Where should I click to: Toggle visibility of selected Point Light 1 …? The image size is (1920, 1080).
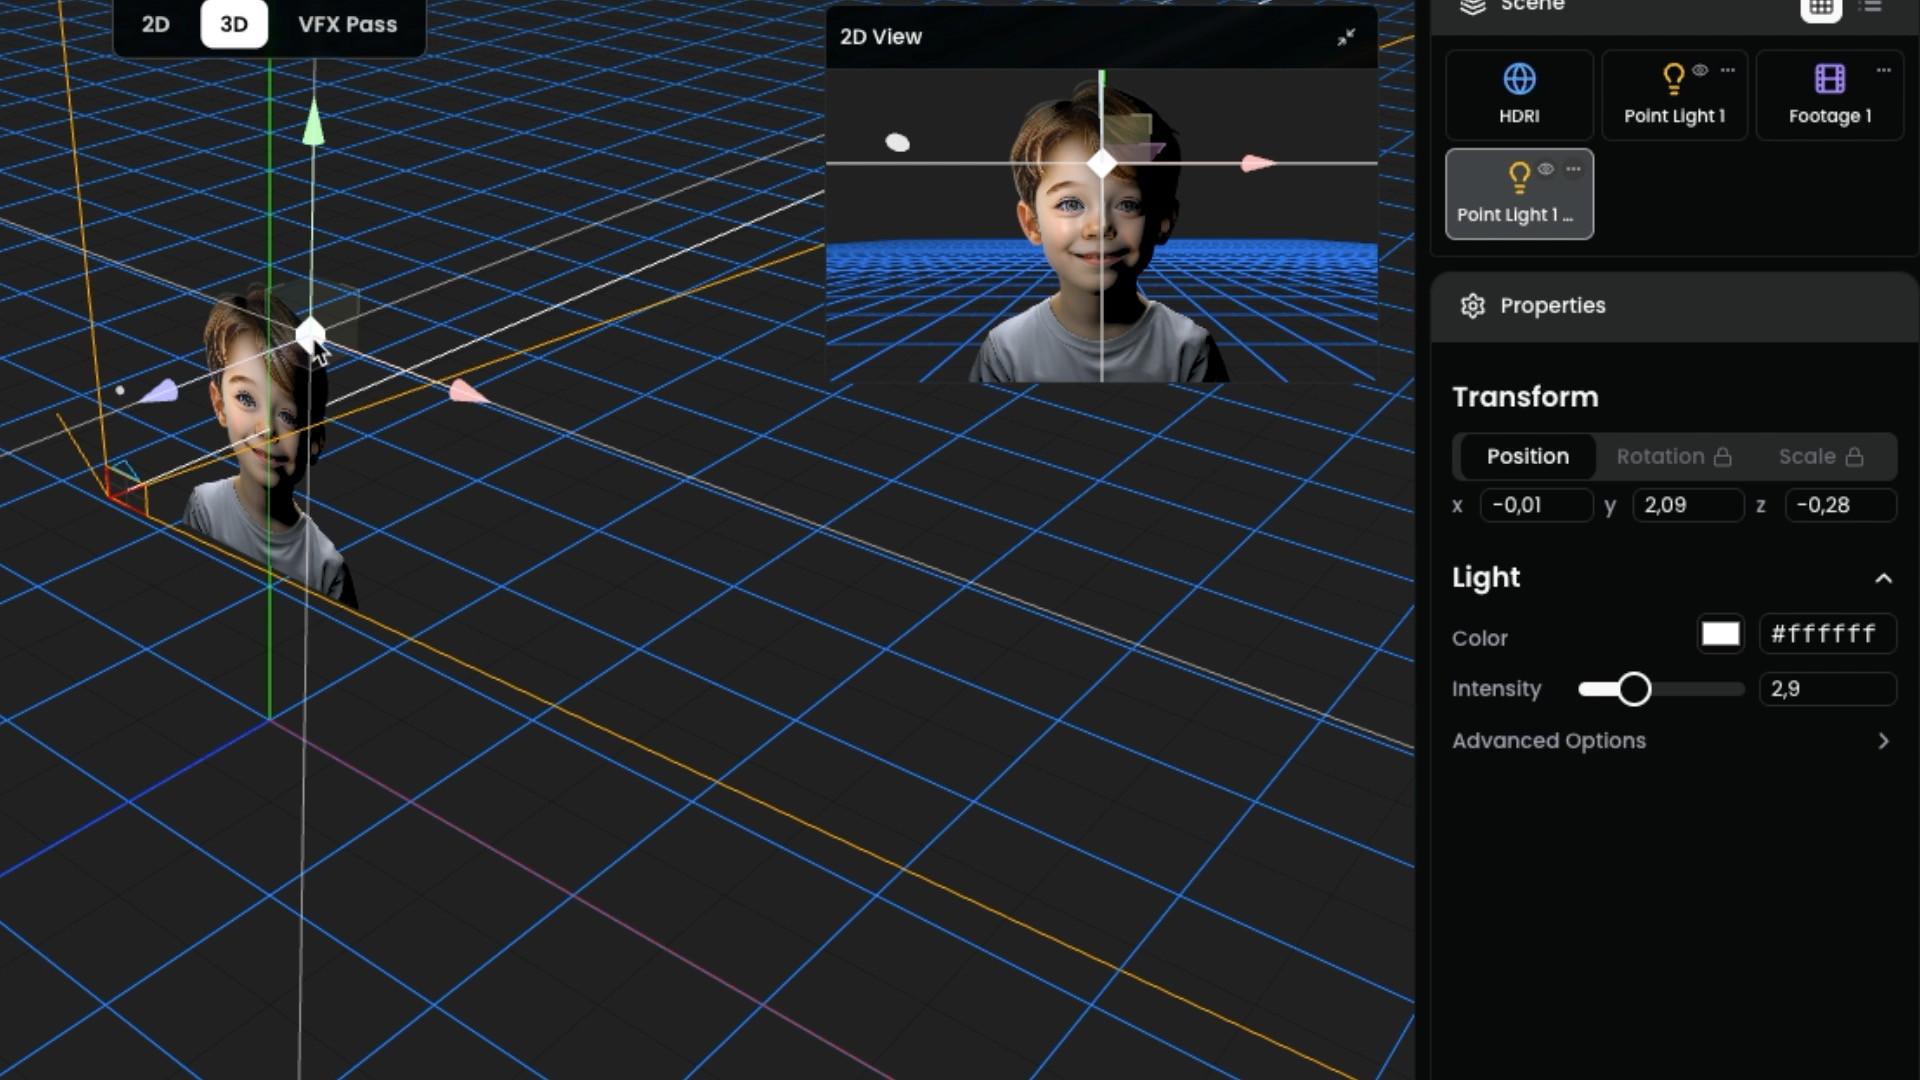tap(1545, 169)
